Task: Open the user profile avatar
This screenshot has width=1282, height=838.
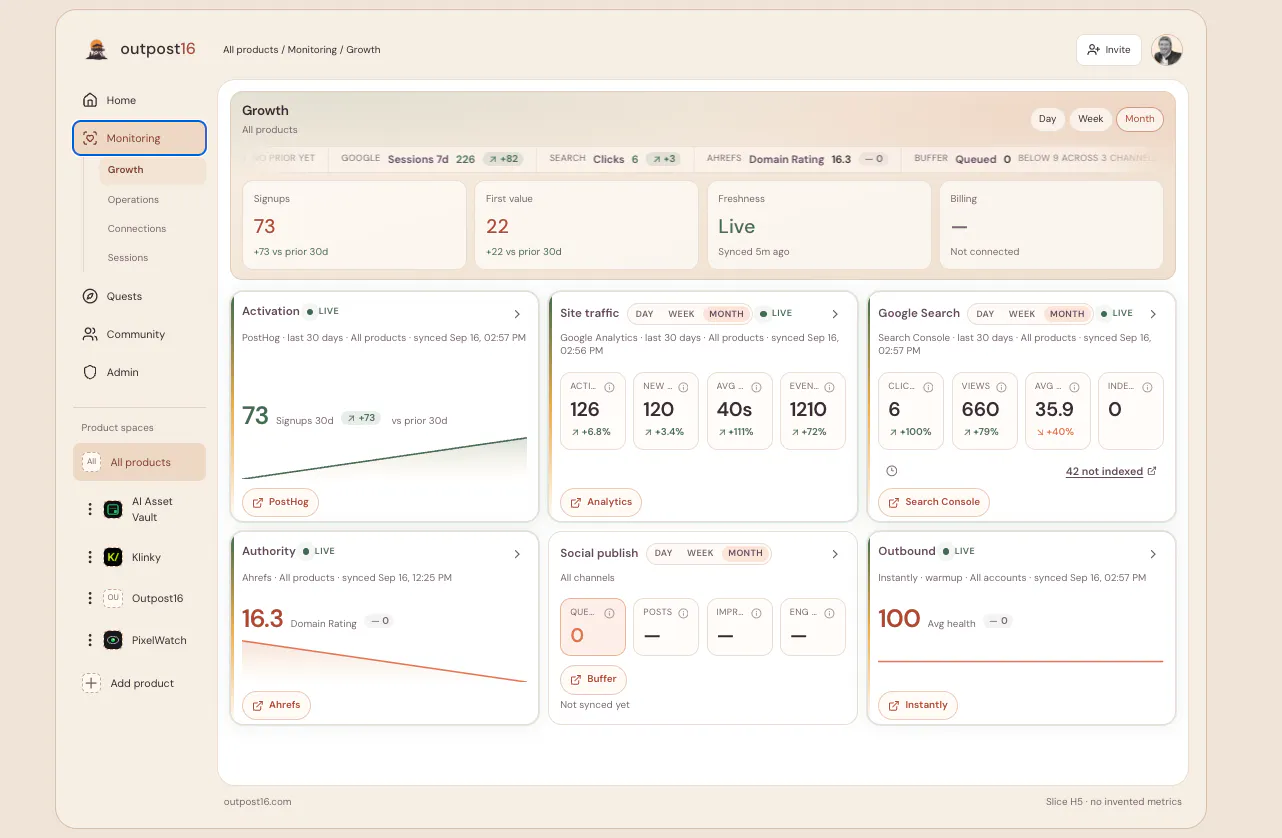Action: click(x=1167, y=50)
